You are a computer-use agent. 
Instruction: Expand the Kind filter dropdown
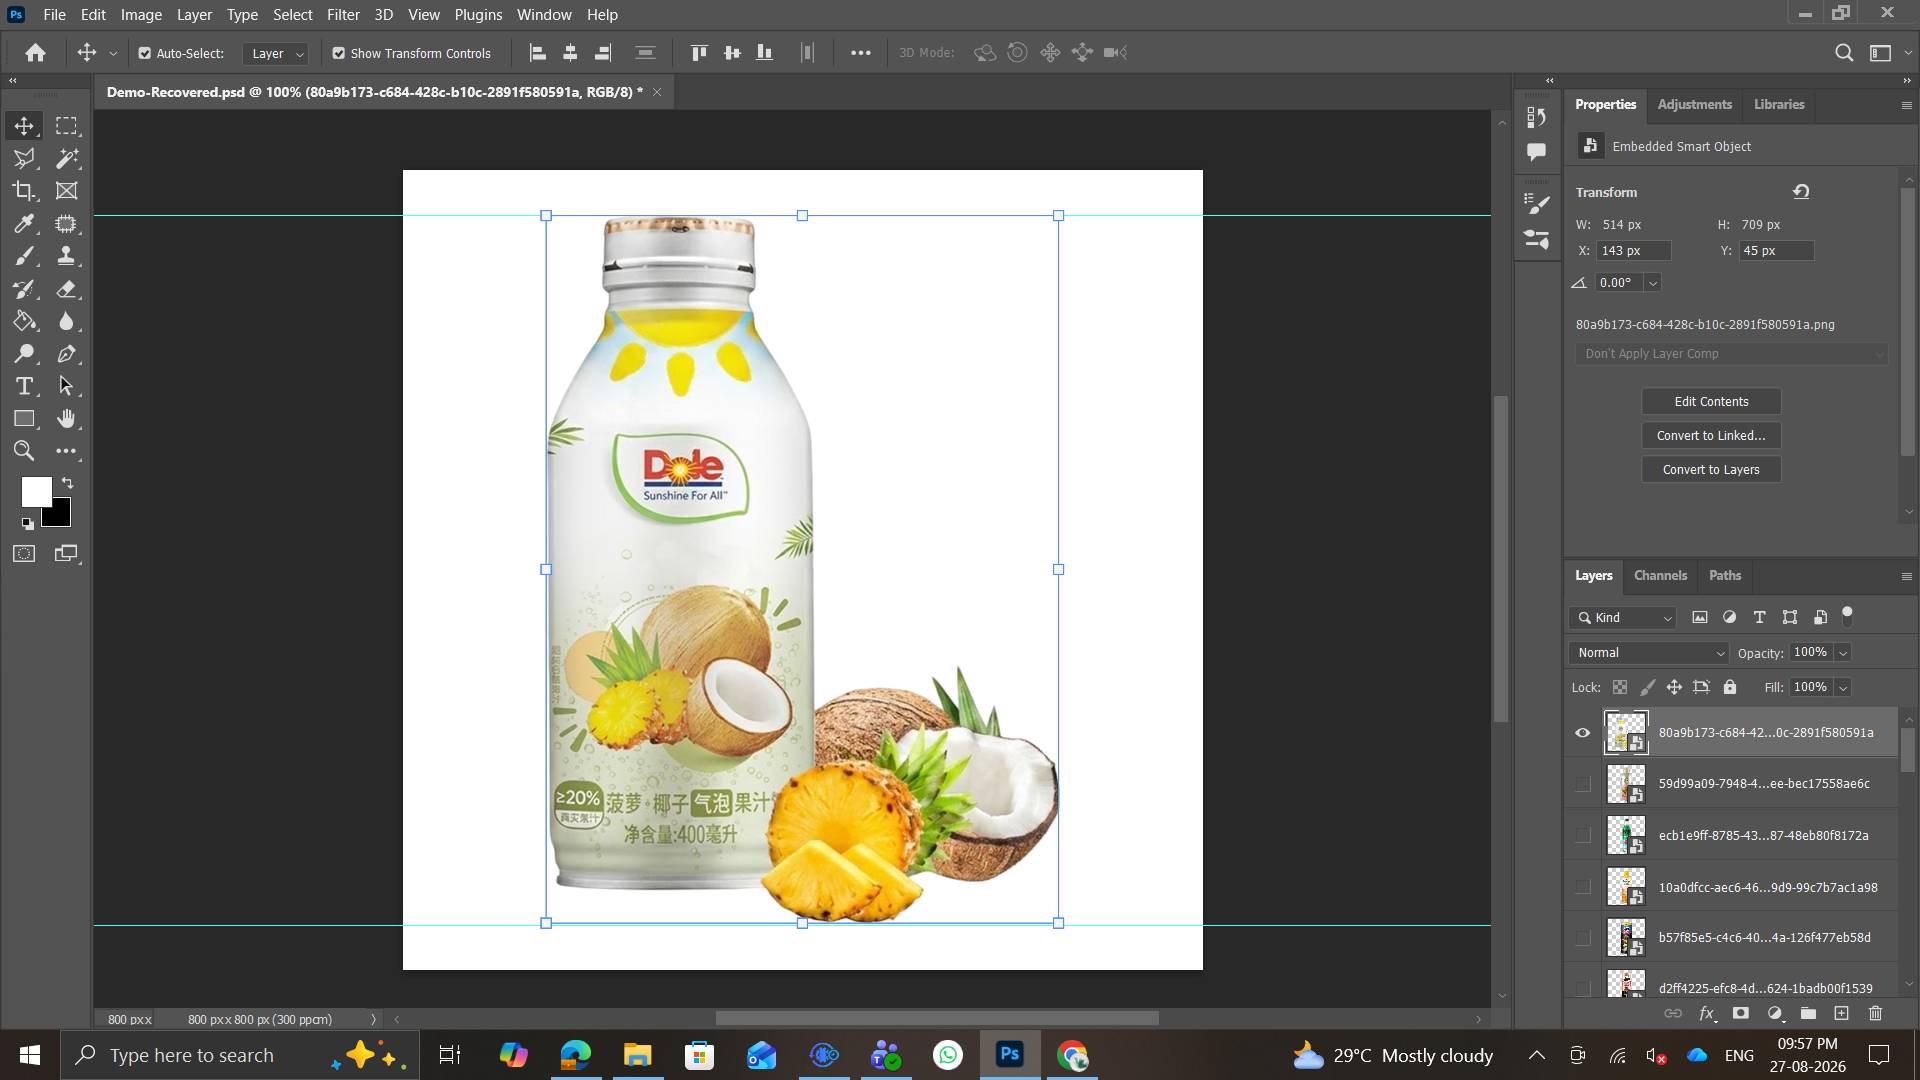[x=1622, y=618]
